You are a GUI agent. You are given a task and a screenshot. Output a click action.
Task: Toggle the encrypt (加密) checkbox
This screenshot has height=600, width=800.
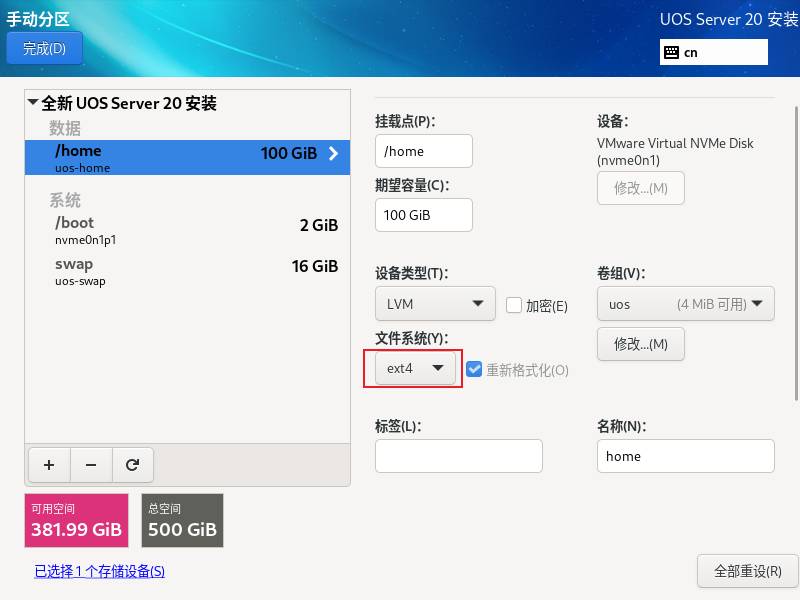click(x=514, y=305)
